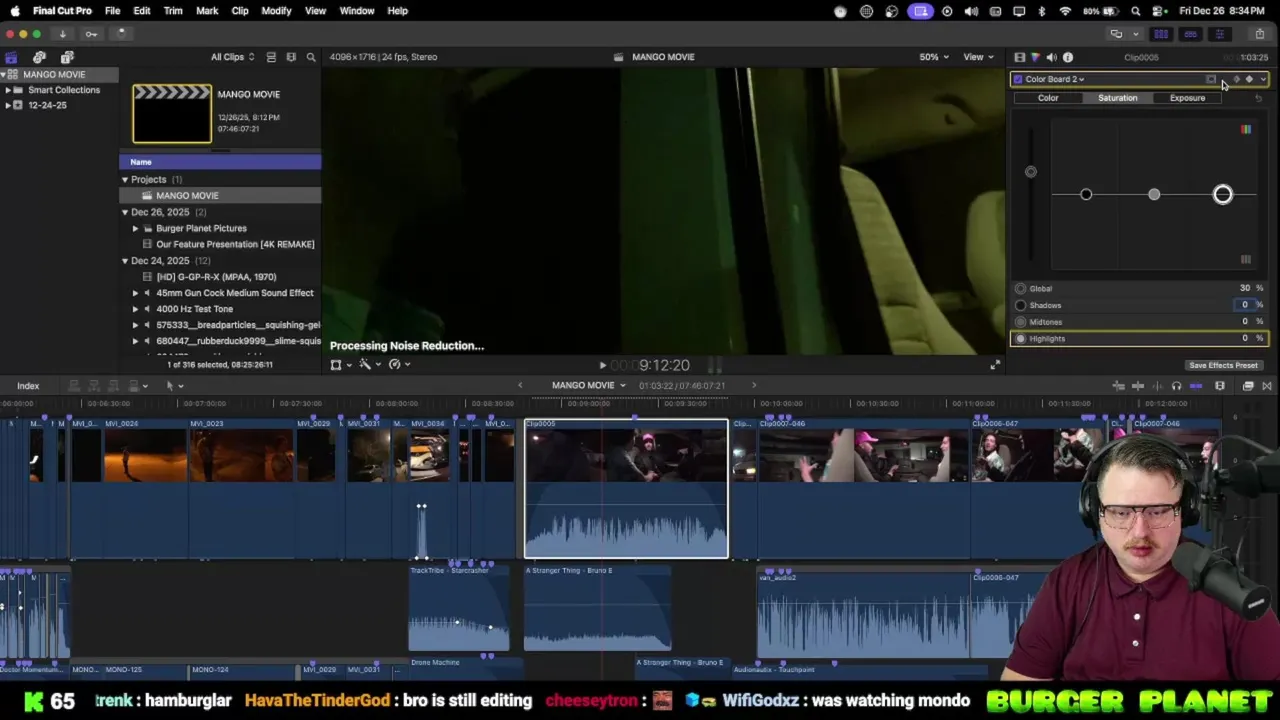Click the Global saturation side slider
The height and width of the screenshot is (720, 1280).
click(1031, 172)
